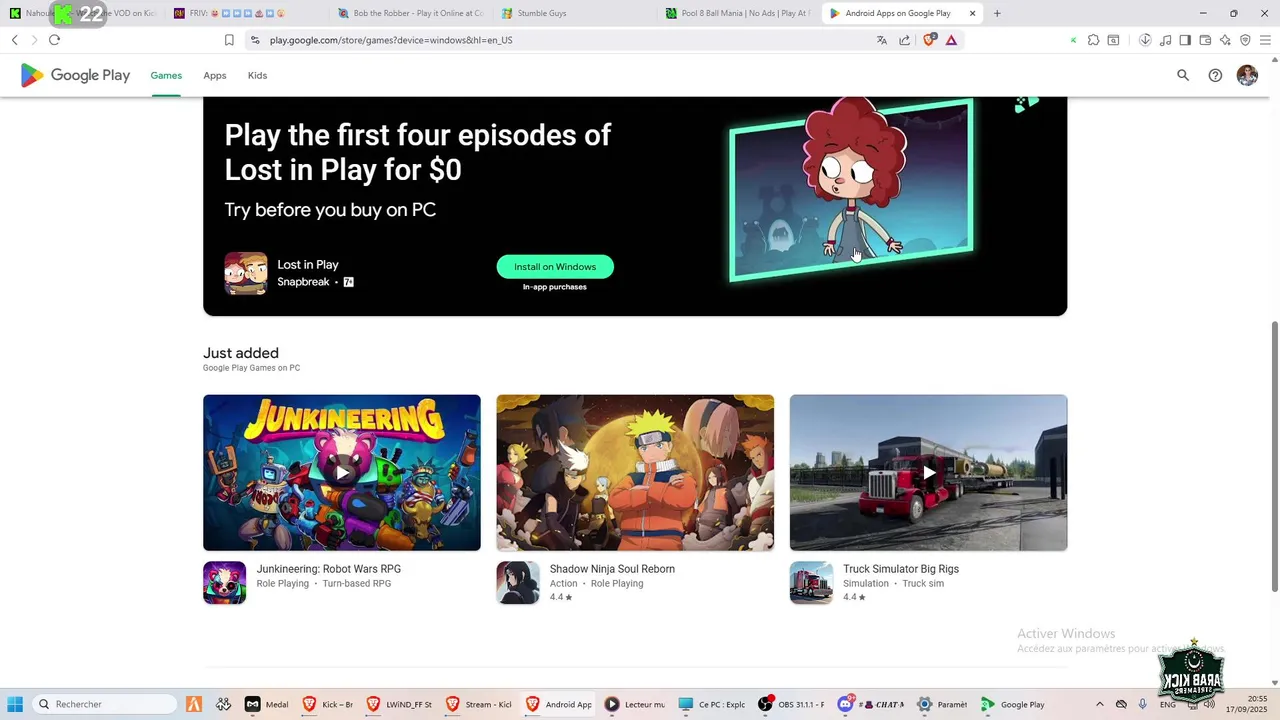Viewport: 1280px width, 720px height.
Task: Click the Brave VPN shield icon
Action: (1245, 40)
